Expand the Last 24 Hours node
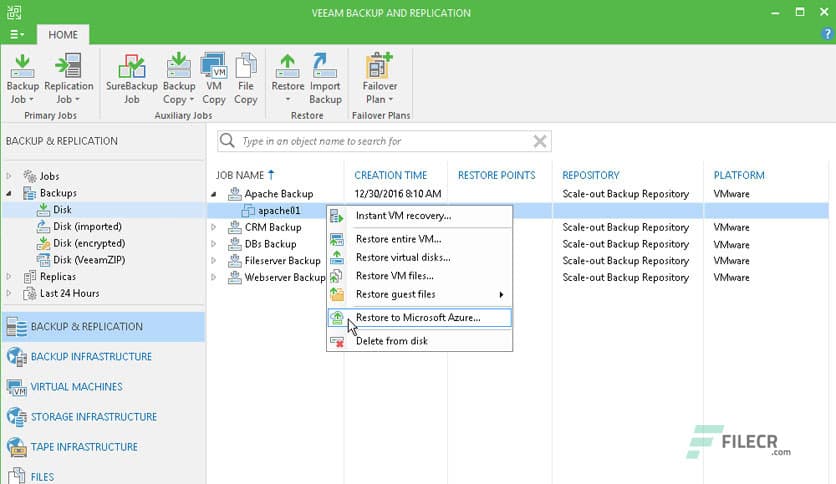The height and width of the screenshot is (484, 836). 9,293
